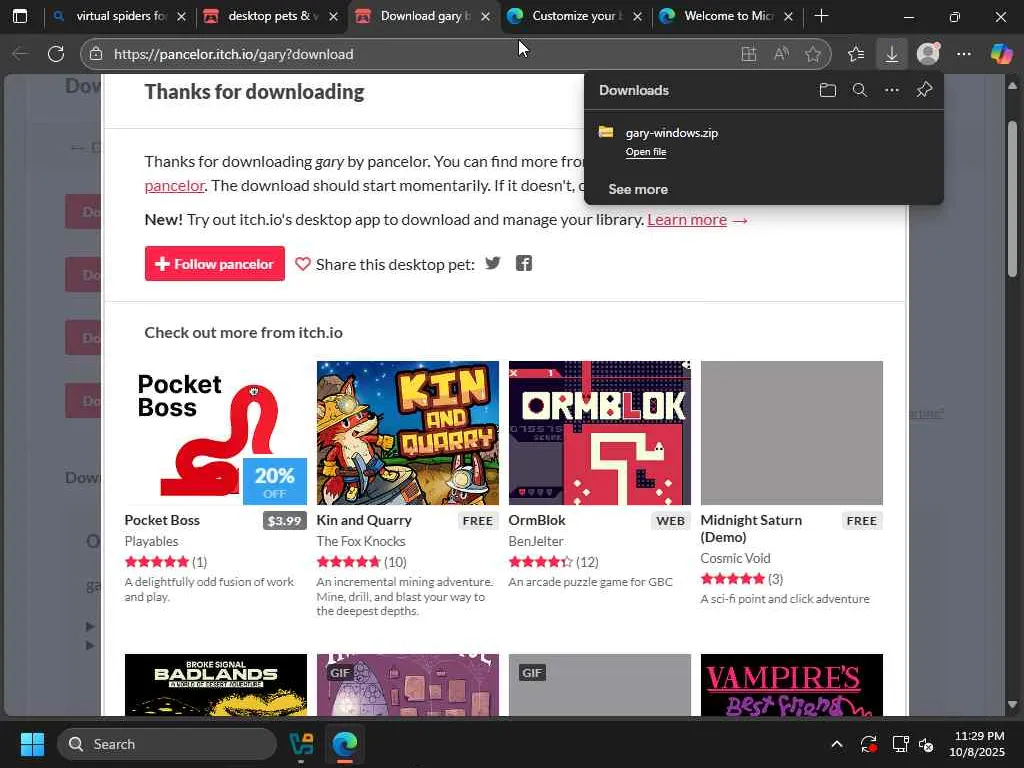1024x768 pixels.
Task: Pin the Downloads panel
Action: [x=924, y=90]
